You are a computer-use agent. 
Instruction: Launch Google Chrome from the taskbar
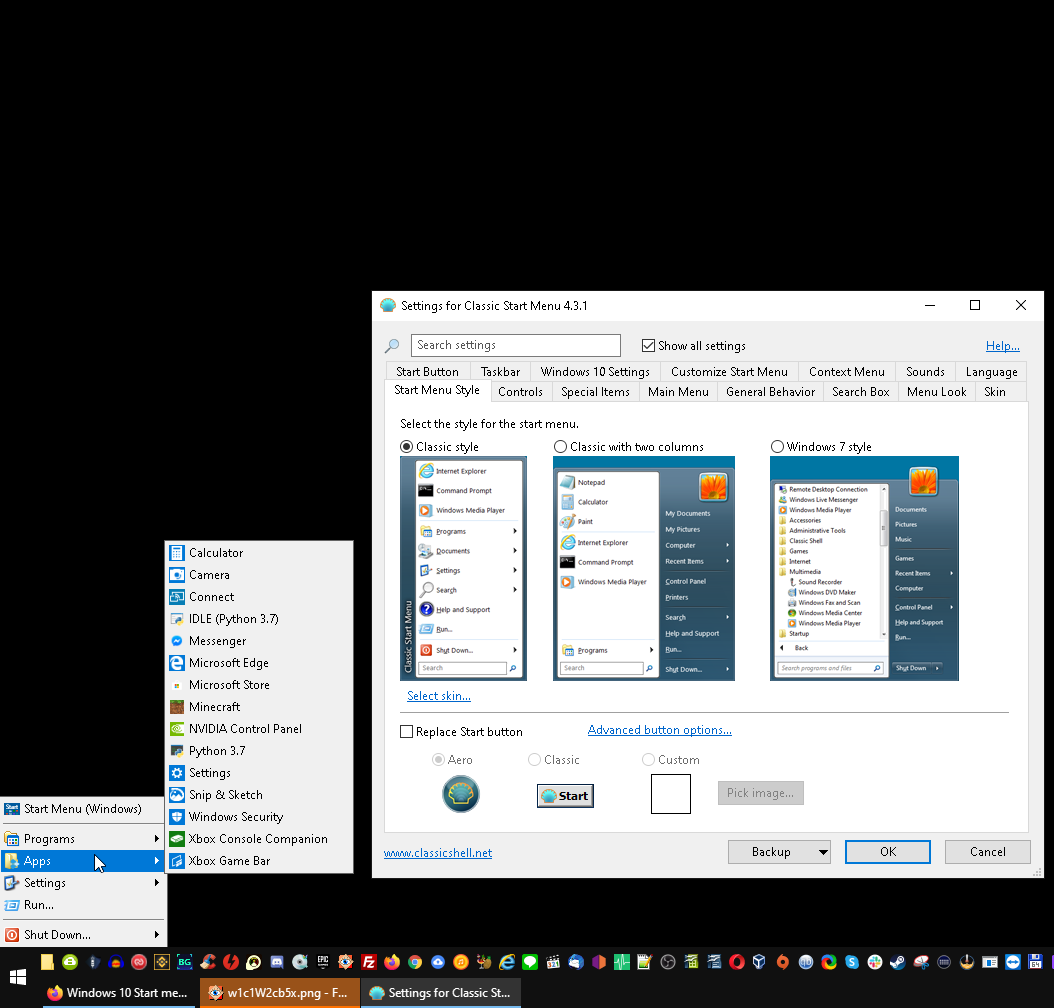click(415, 962)
